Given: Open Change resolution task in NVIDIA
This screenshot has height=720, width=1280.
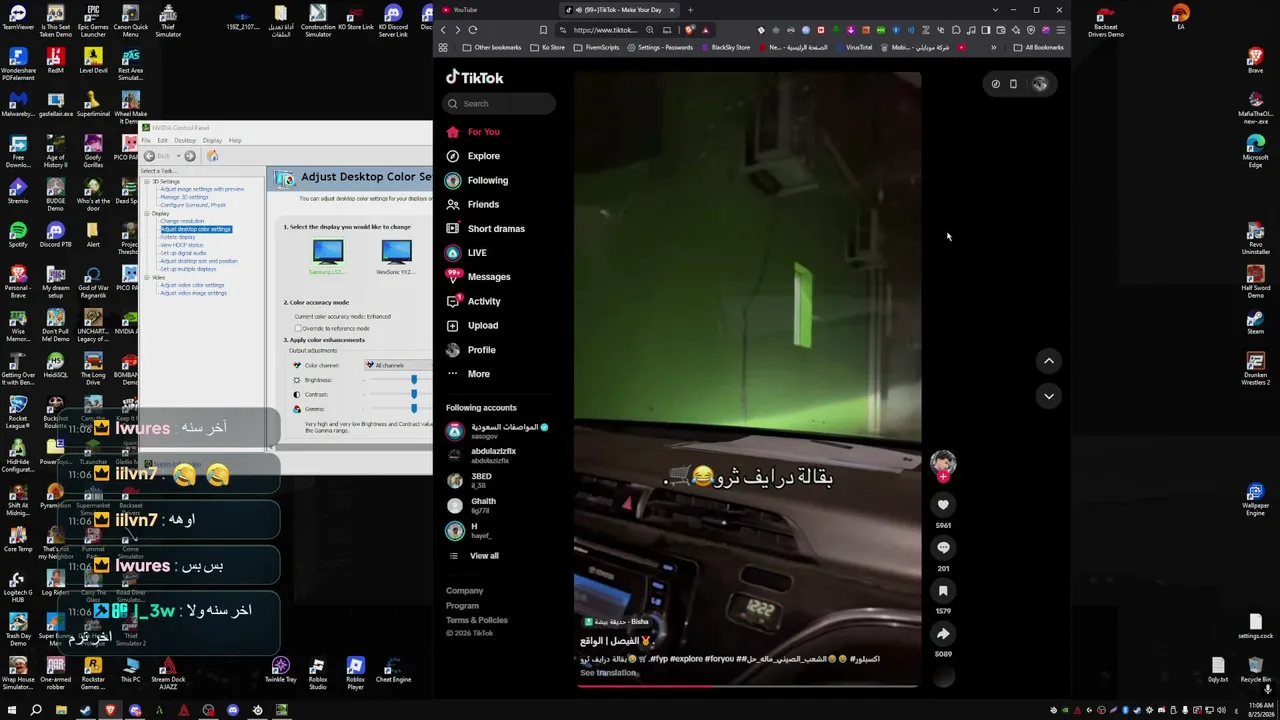Looking at the screenshot, I should (181, 221).
